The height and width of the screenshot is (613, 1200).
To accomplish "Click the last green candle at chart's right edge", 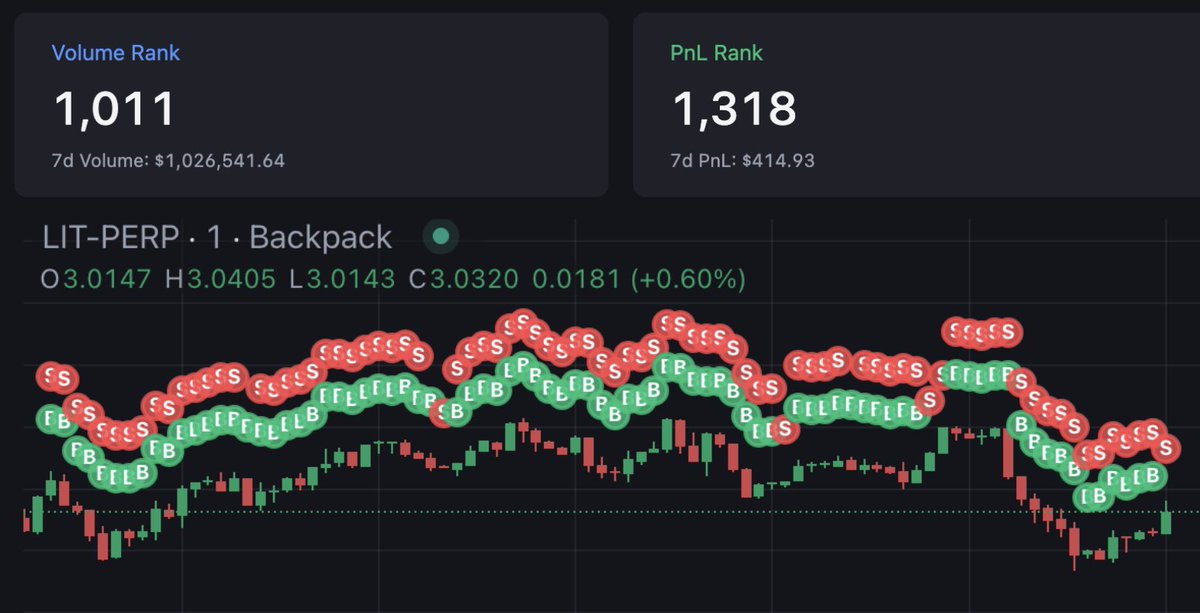I will point(1166,519).
